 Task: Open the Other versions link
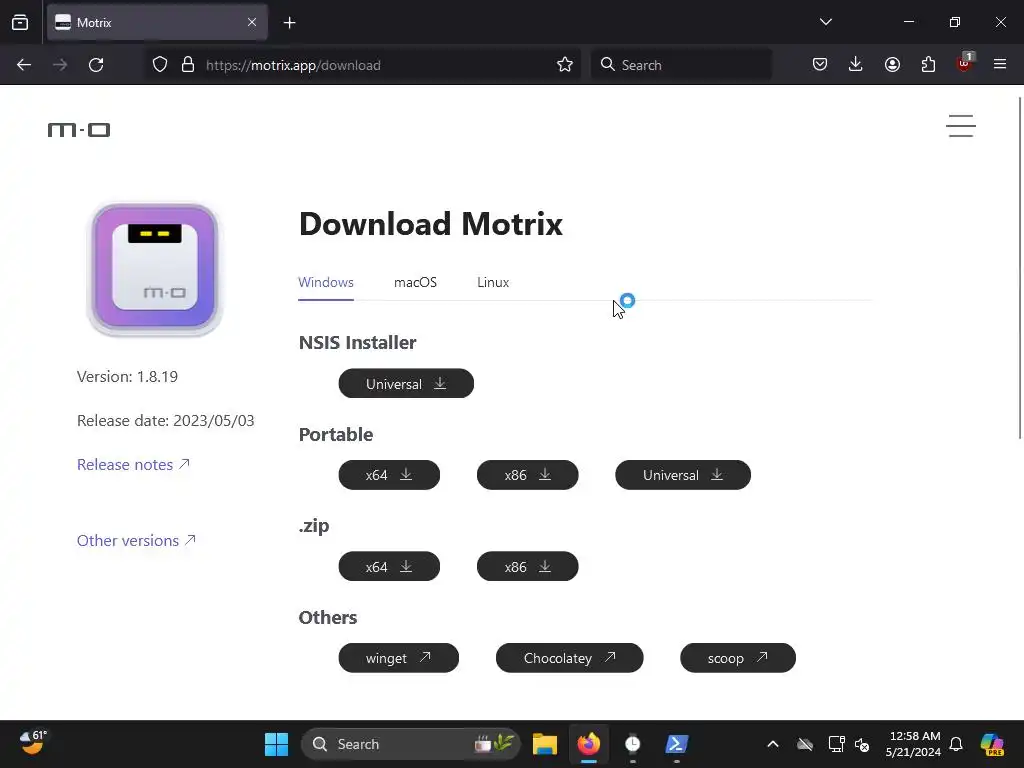click(136, 541)
